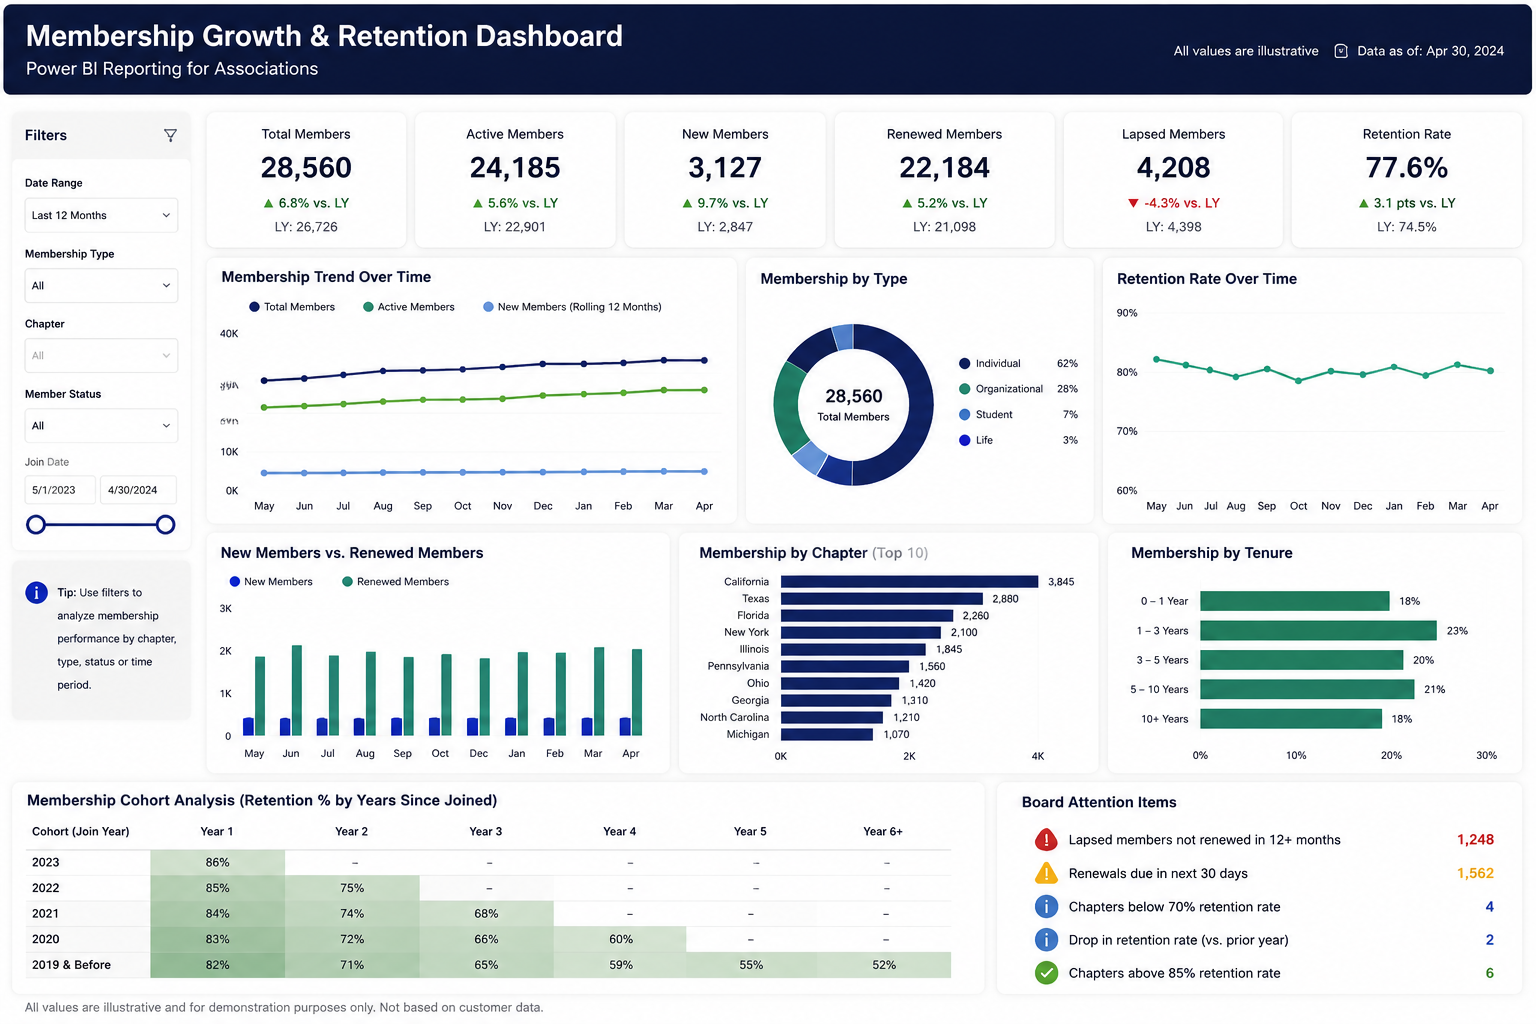Click yellow warning icon for renewals due
1536x1024 pixels.
pyautogui.click(x=1046, y=873)
